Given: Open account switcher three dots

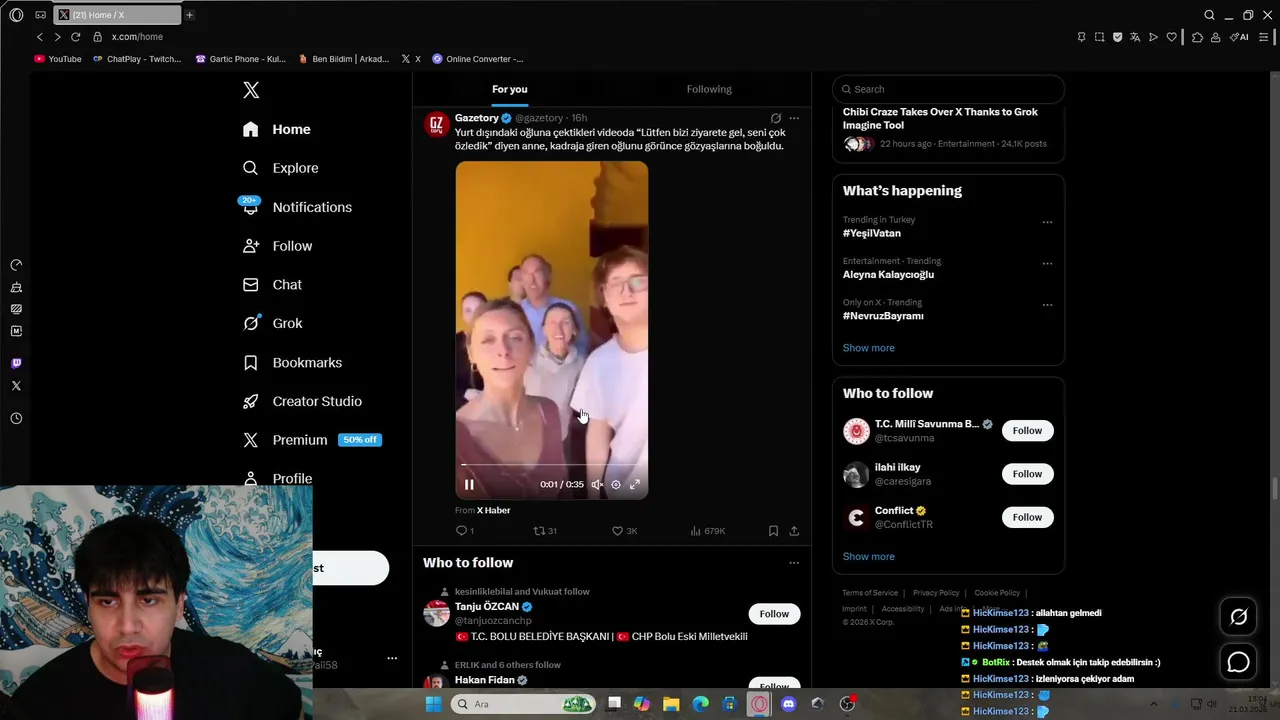Looking at the screenshot, I should click(392, 658).
